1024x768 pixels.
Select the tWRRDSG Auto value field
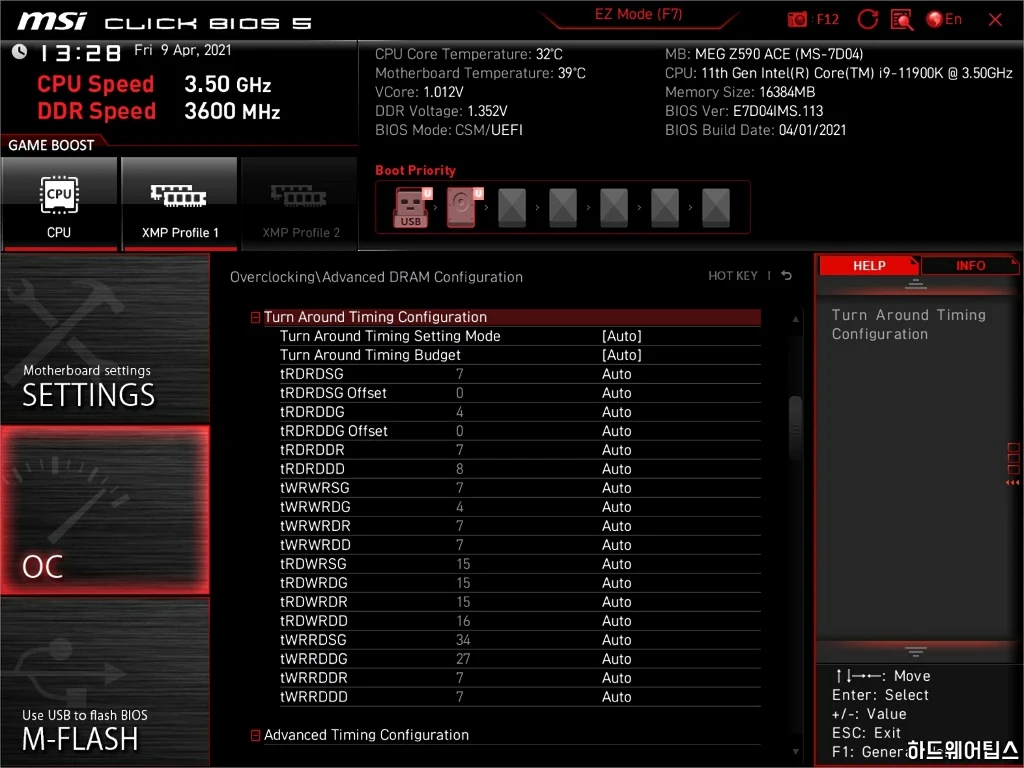click(x=616, y=640)
